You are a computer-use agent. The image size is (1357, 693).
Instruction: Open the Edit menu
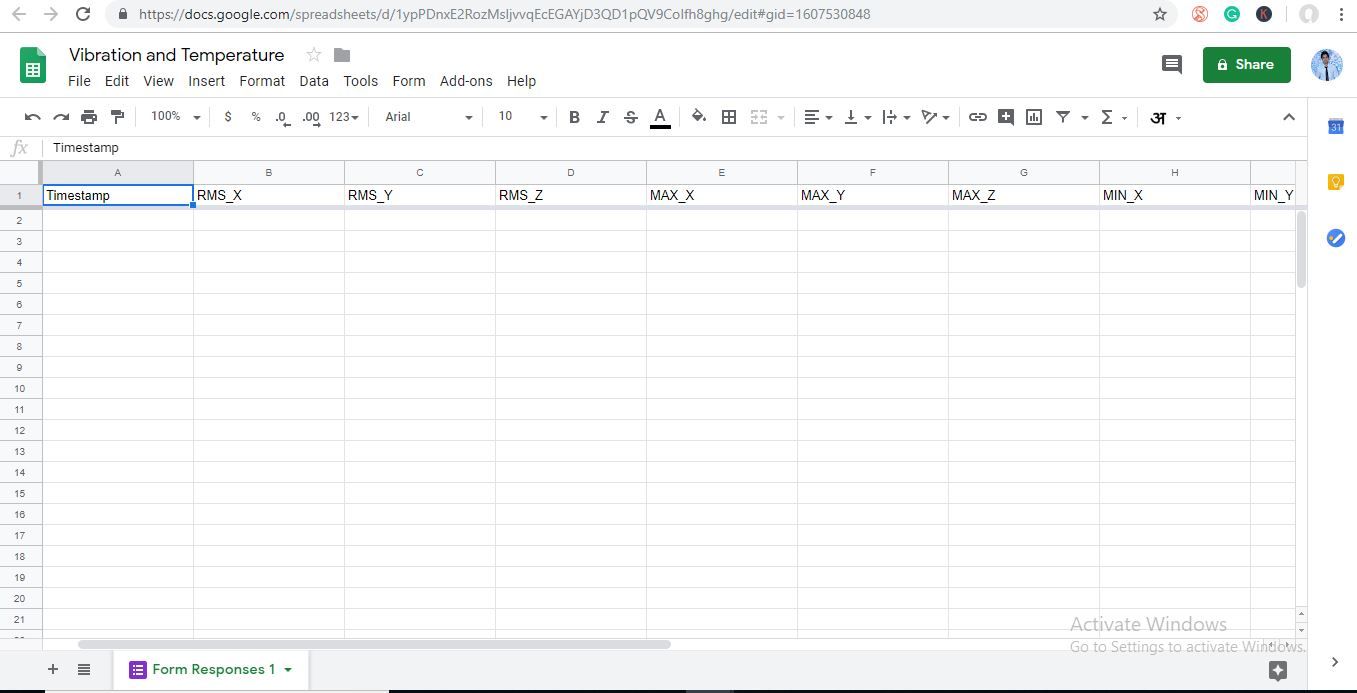pos(117,81)
